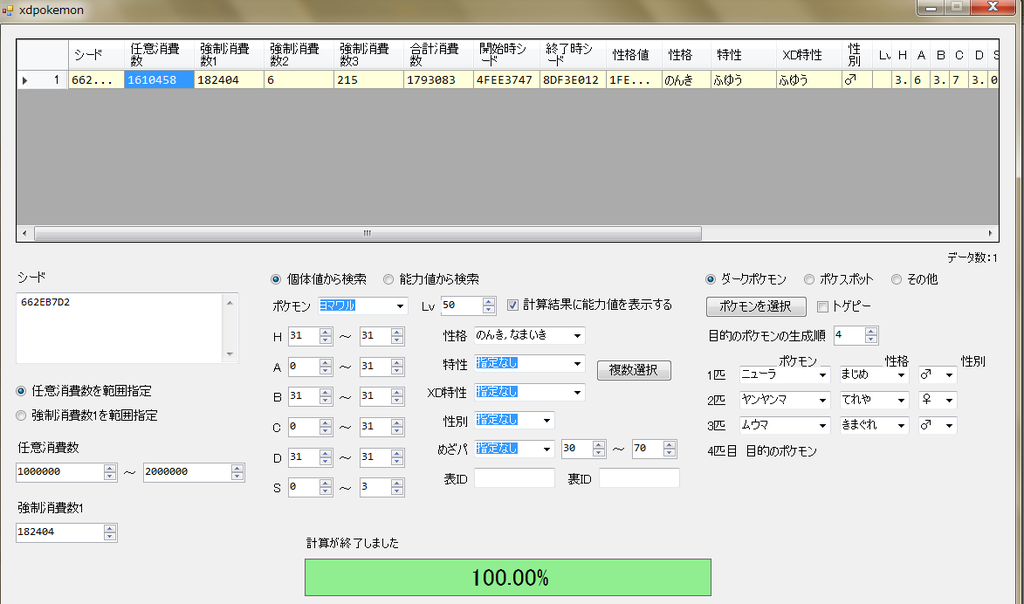Click 任意消費数 maximum field 2000000

194,472
